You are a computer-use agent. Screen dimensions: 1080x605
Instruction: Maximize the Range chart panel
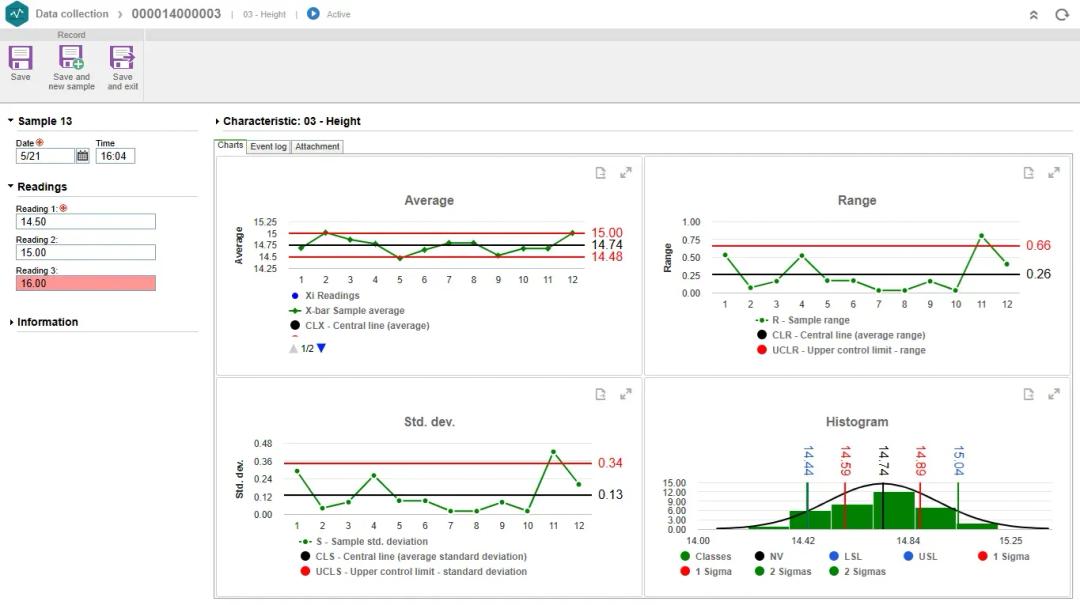(1053, 173)
